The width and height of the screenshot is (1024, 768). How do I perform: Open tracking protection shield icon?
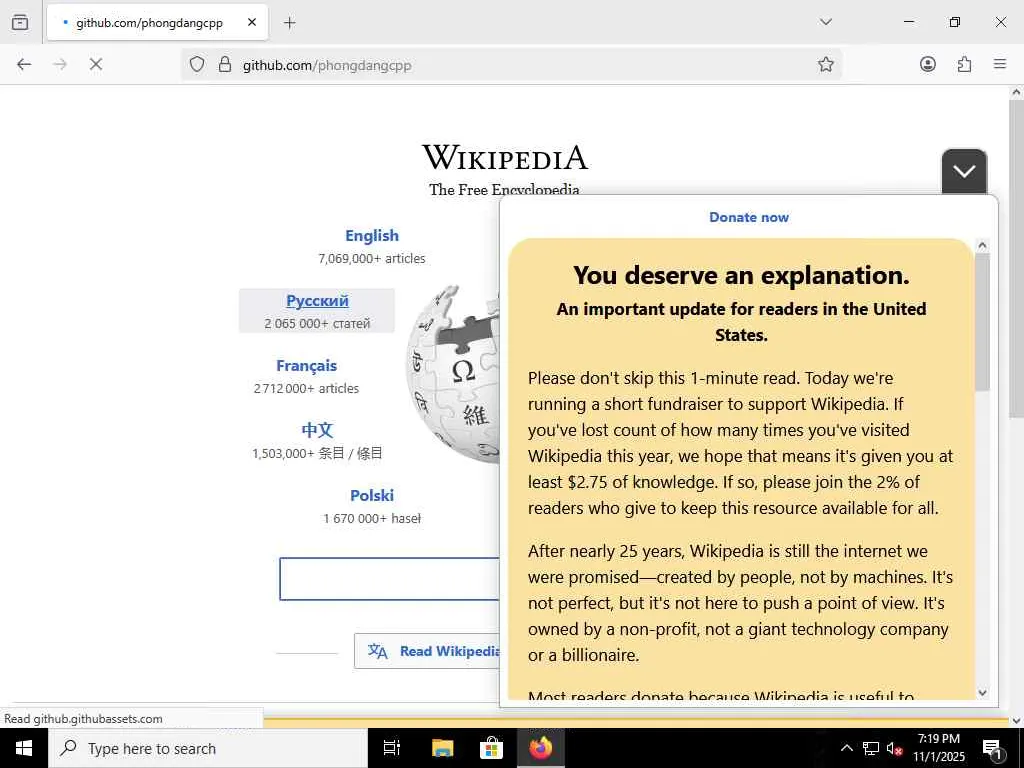coord(197,64)
